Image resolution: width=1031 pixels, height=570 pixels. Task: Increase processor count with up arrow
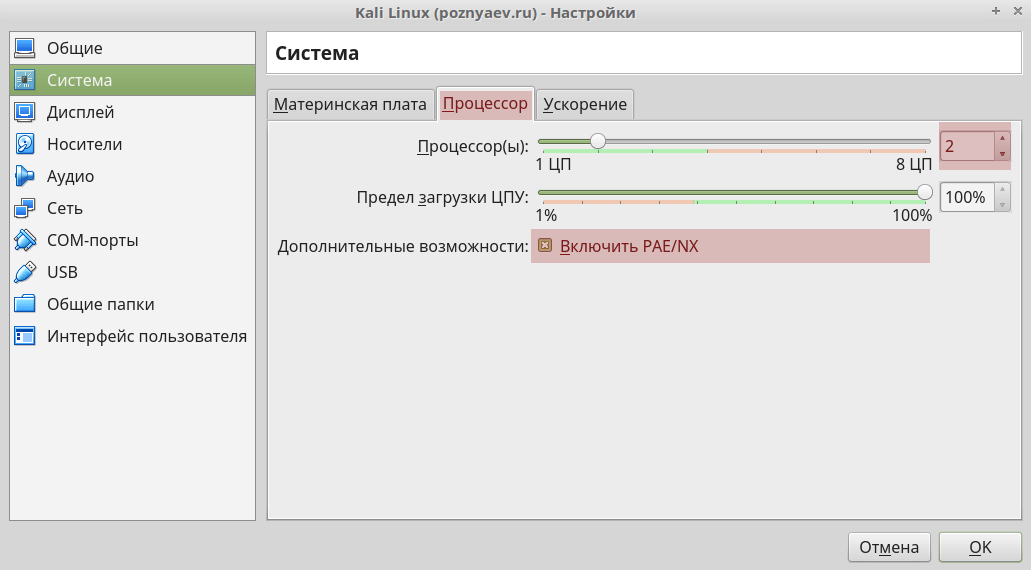(x=1002, y=139)
